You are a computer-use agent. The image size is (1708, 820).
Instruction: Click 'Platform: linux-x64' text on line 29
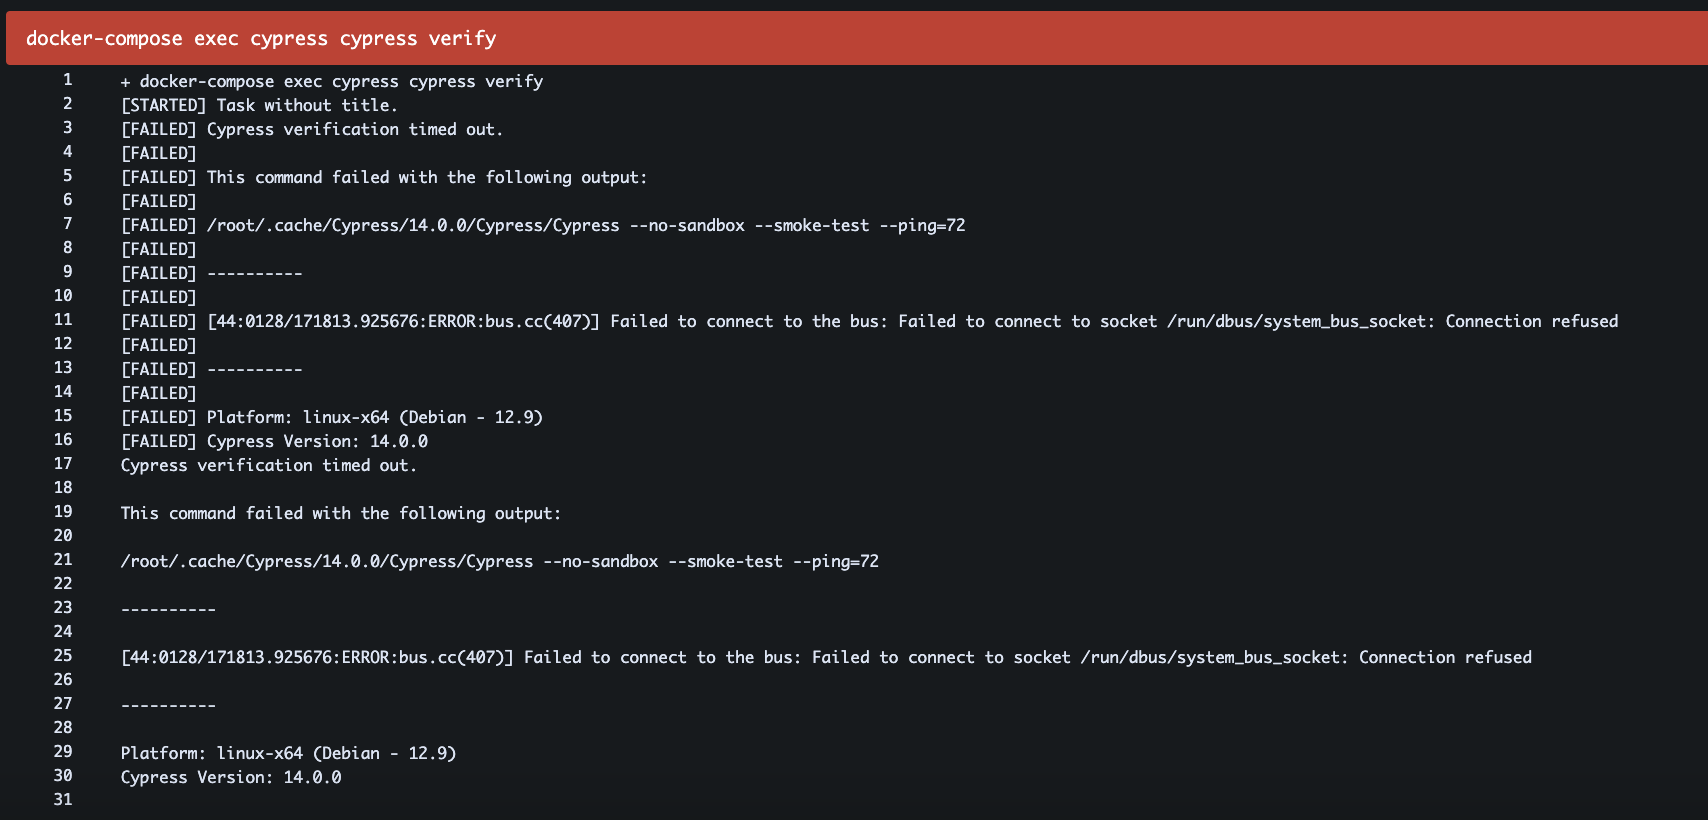(289, 753)
